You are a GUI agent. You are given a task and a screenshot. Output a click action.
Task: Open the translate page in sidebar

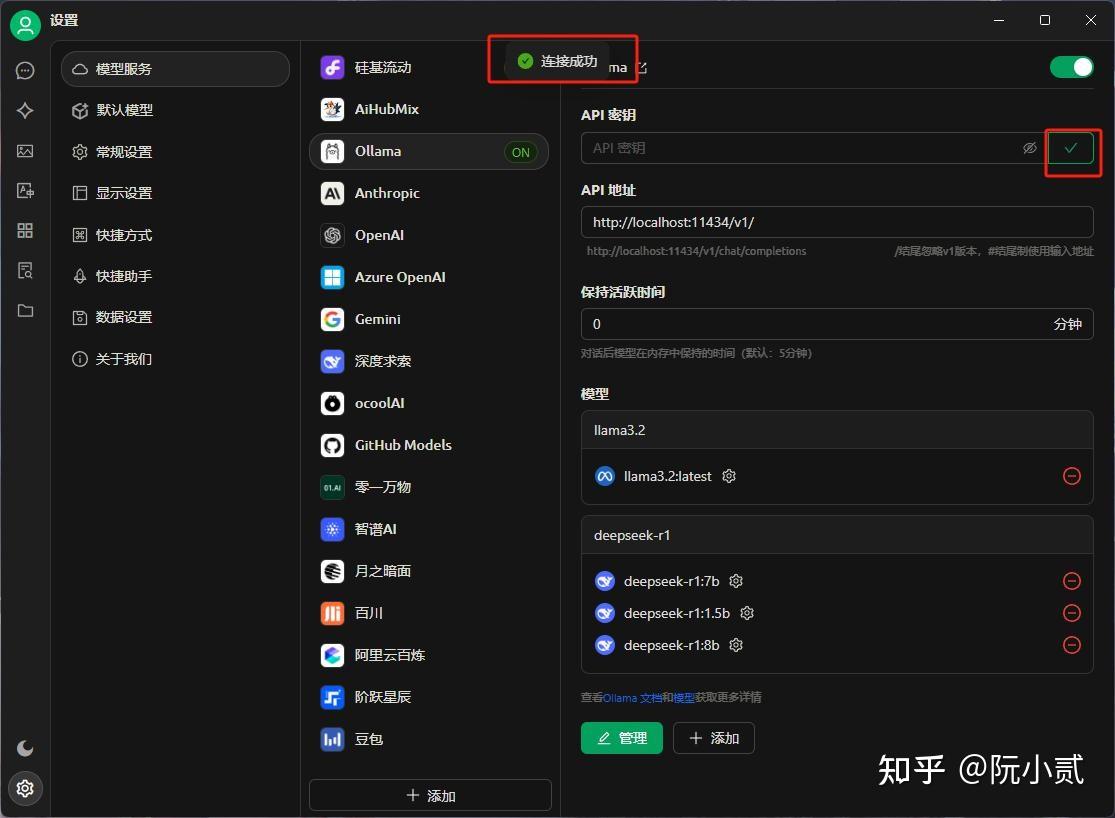click(x=25, y=191)
